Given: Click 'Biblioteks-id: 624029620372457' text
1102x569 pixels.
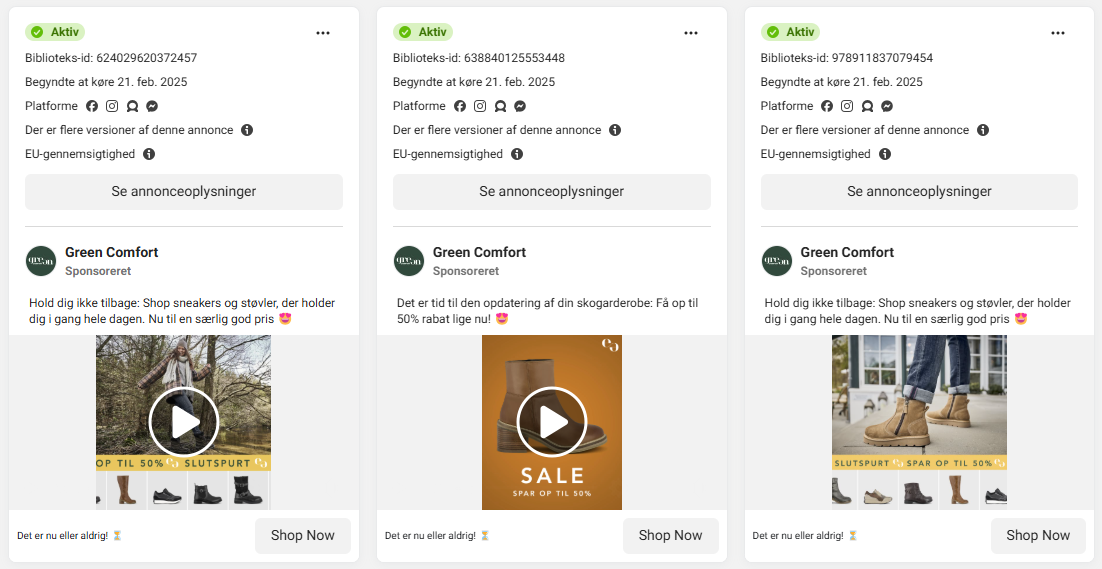Looking at the screenshot, I should point(111,58).
